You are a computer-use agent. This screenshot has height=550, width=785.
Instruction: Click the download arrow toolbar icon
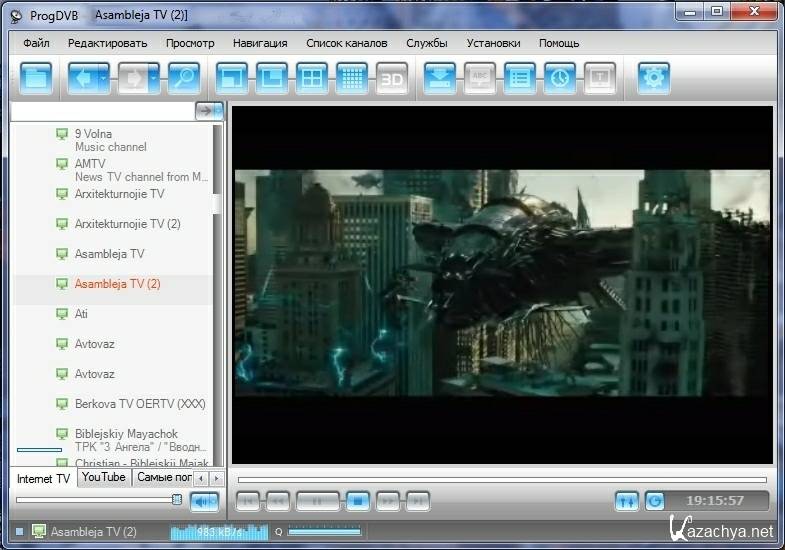(440, 78)
